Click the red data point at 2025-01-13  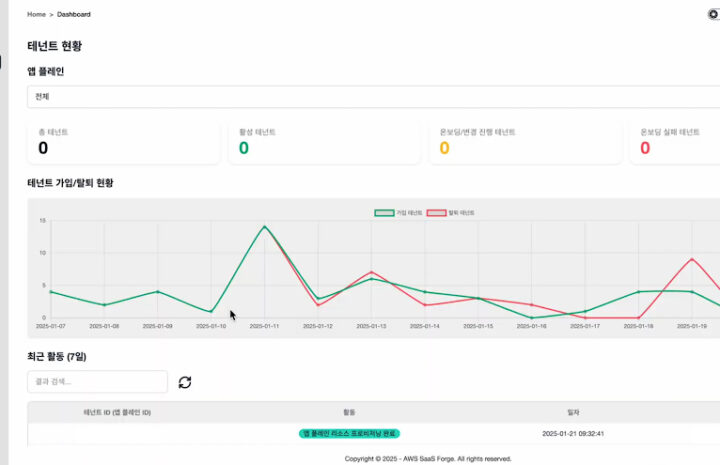(371, 272)
